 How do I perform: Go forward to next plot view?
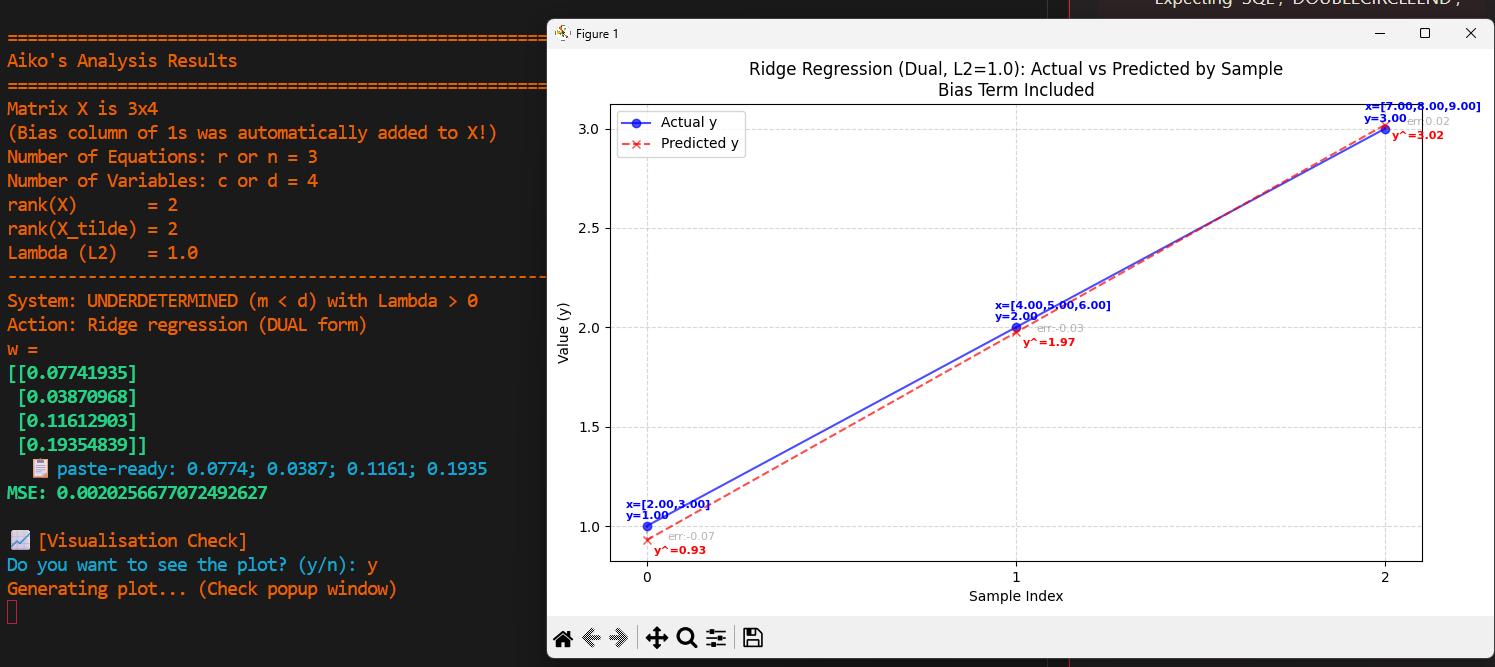pyautogui.click(x=618, y=638)
